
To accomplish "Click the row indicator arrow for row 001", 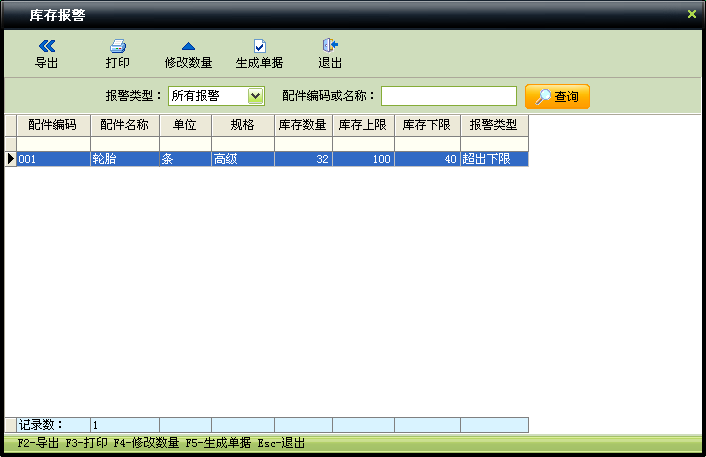I will point(10,159).
